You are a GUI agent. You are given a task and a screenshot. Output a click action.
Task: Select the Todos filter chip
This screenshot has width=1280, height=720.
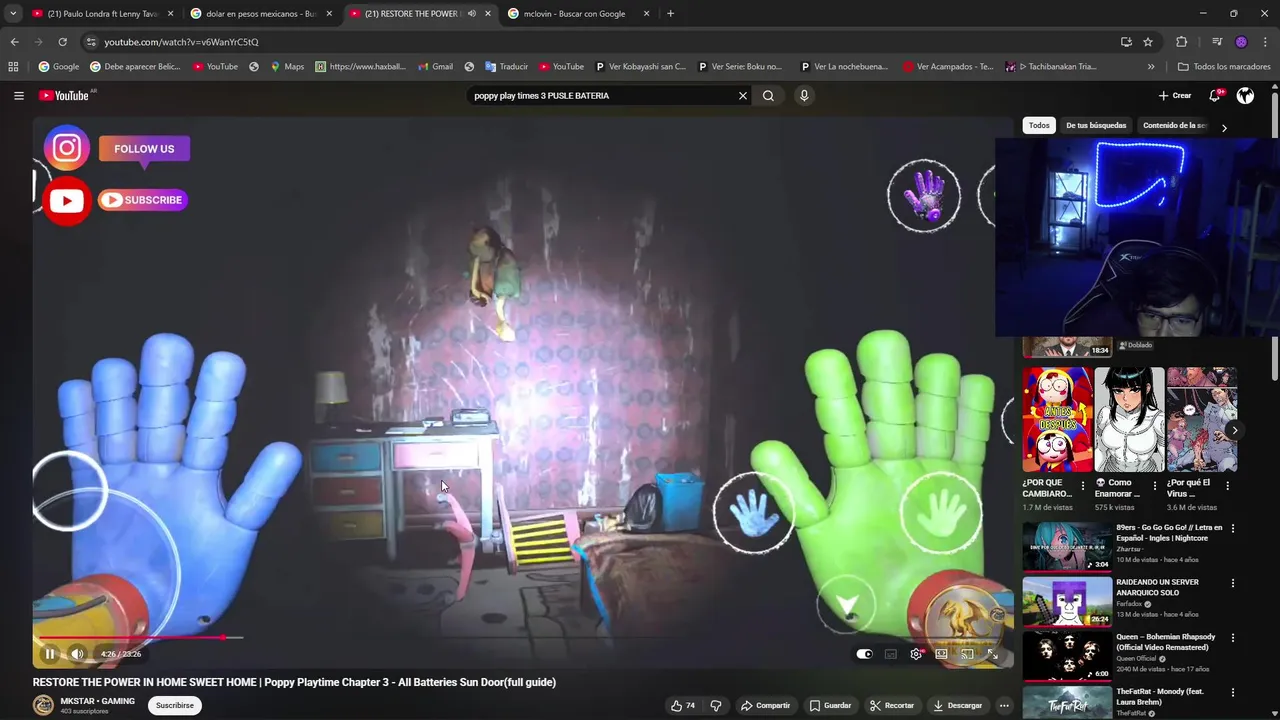(1039, 126)
